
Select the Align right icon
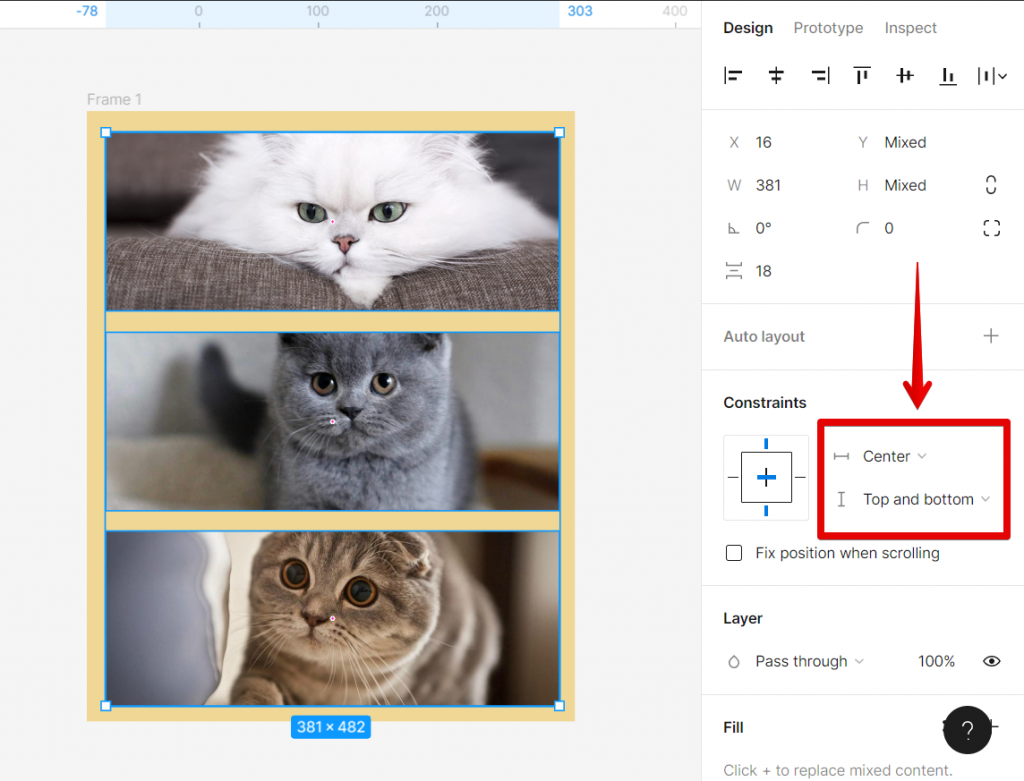click(819, 75)
